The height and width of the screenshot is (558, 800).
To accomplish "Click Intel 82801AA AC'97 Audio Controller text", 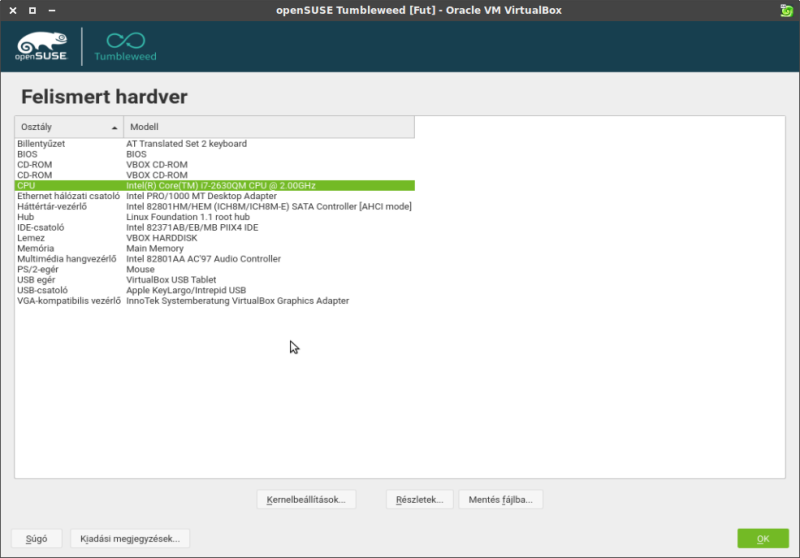I will [x=204, y=259].
